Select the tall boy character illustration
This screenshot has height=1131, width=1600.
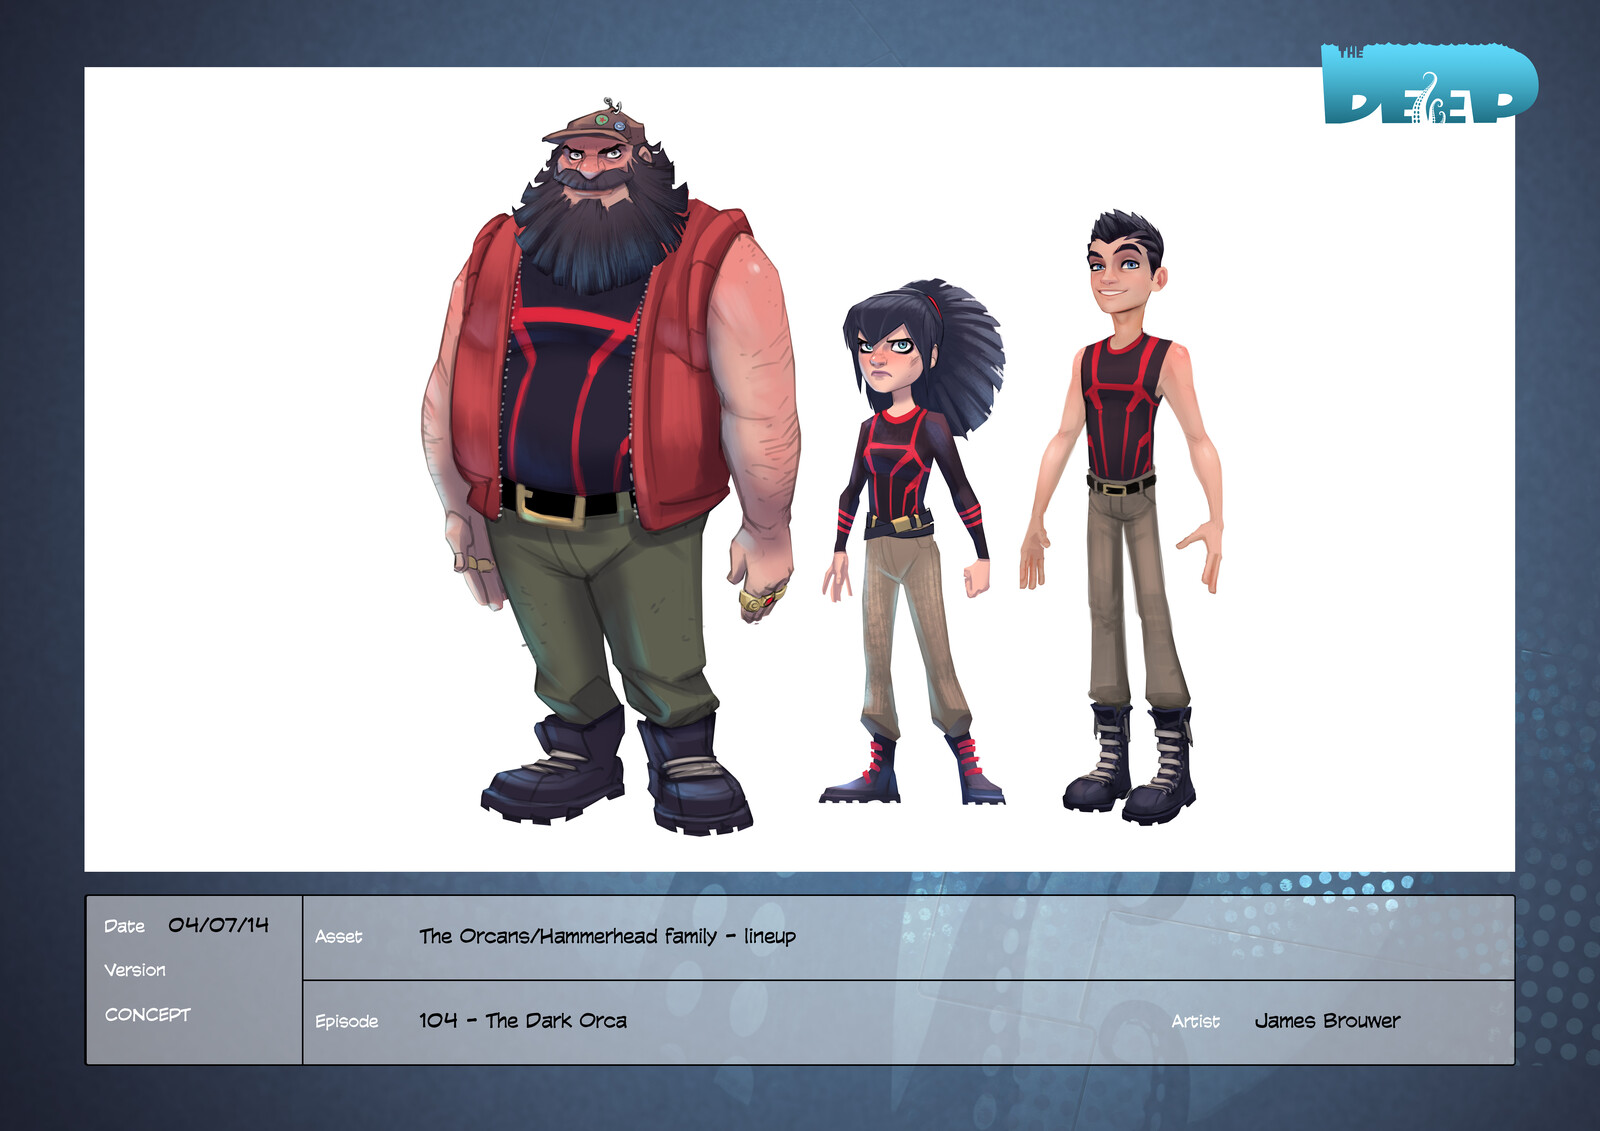click(1121, 517)
